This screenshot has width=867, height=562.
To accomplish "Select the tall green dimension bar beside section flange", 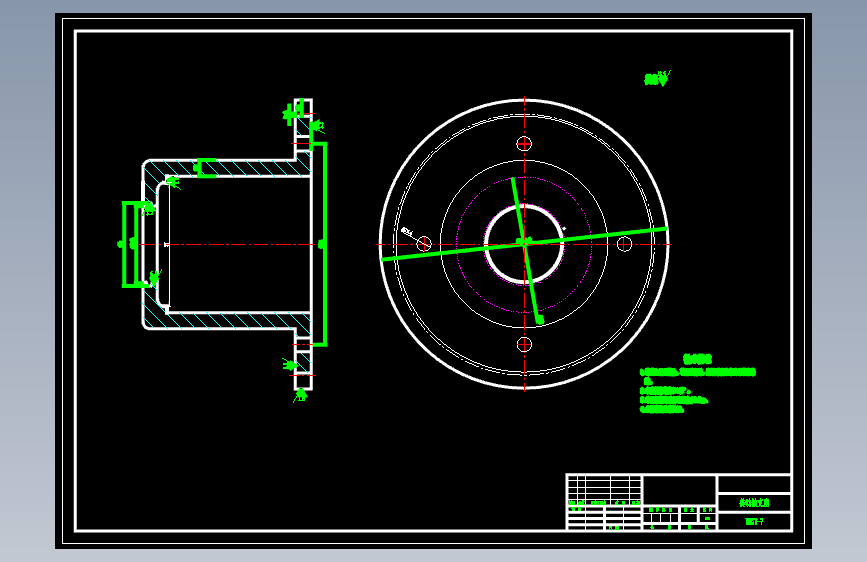I will [x=325, y=244].
